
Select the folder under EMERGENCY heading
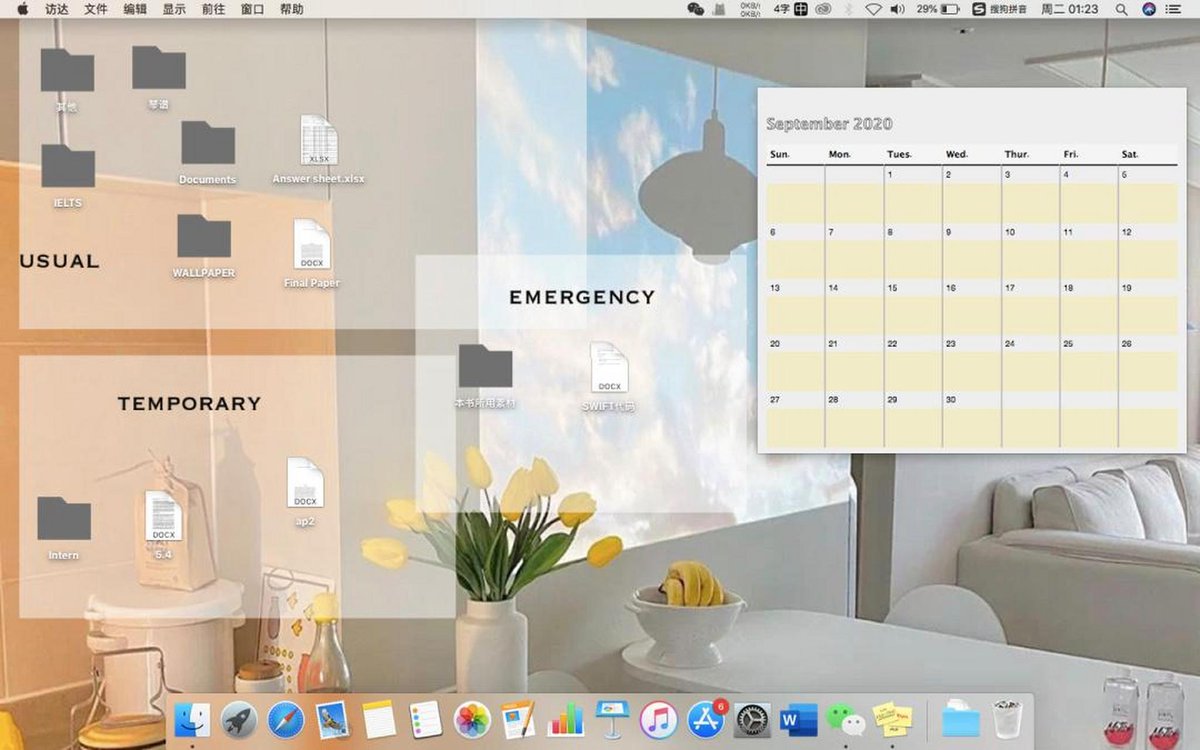tap(485, 366)
